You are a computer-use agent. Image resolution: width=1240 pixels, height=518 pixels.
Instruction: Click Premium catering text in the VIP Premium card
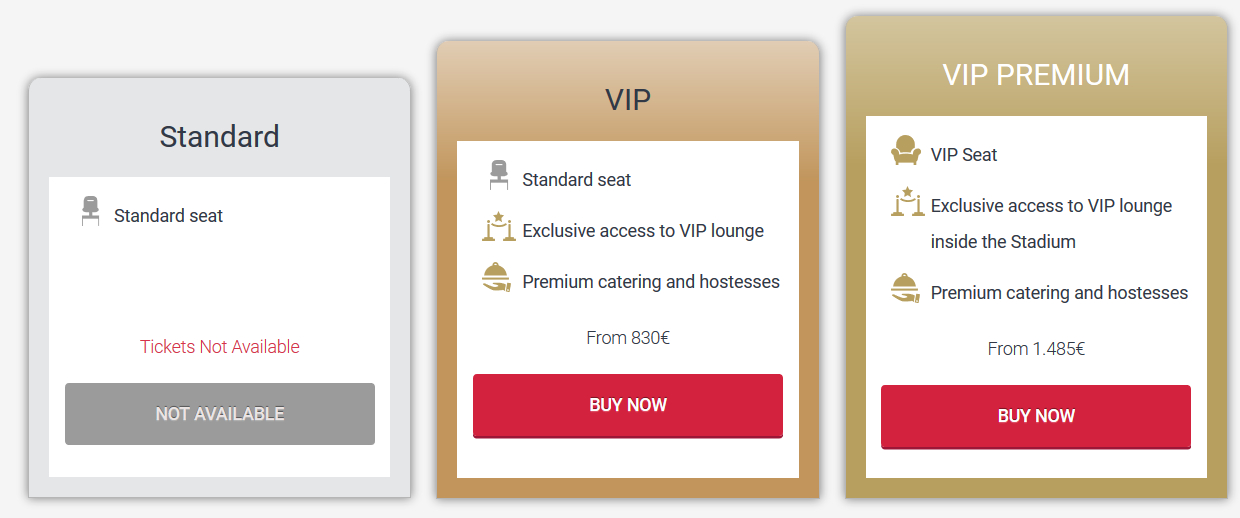coord(1059,293)
